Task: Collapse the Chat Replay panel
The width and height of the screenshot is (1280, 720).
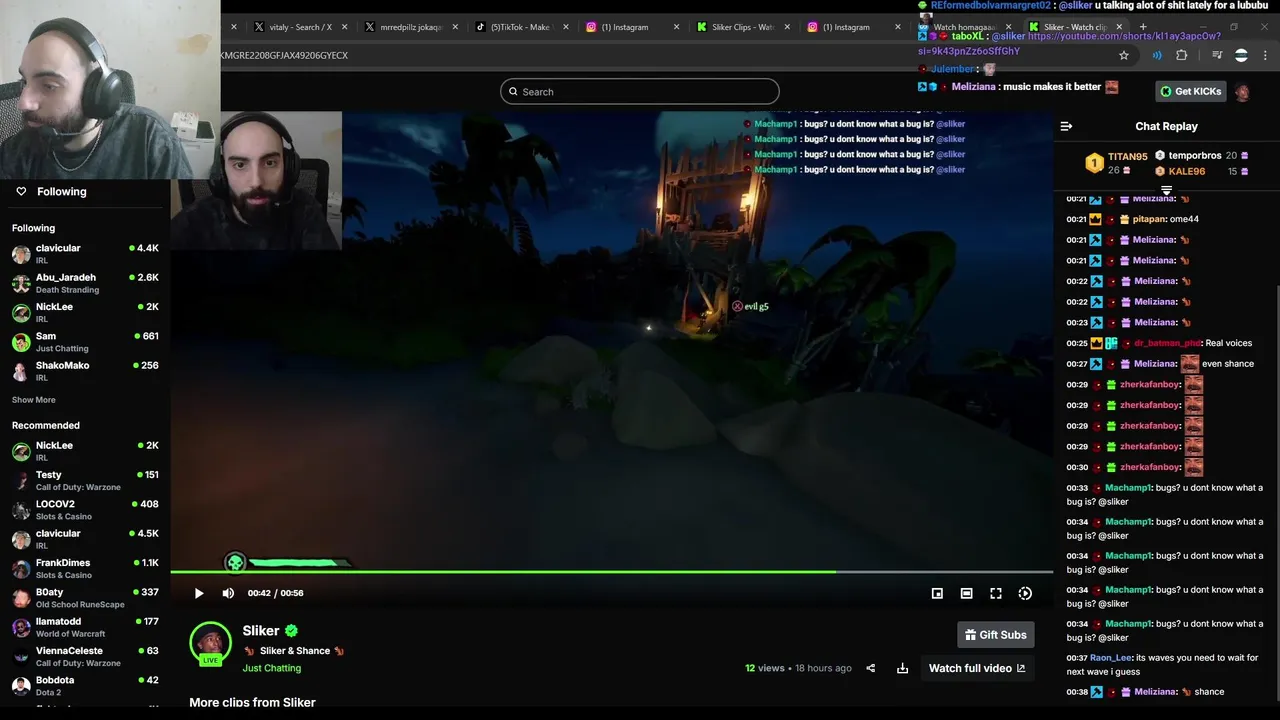Action: point(1066,126)
